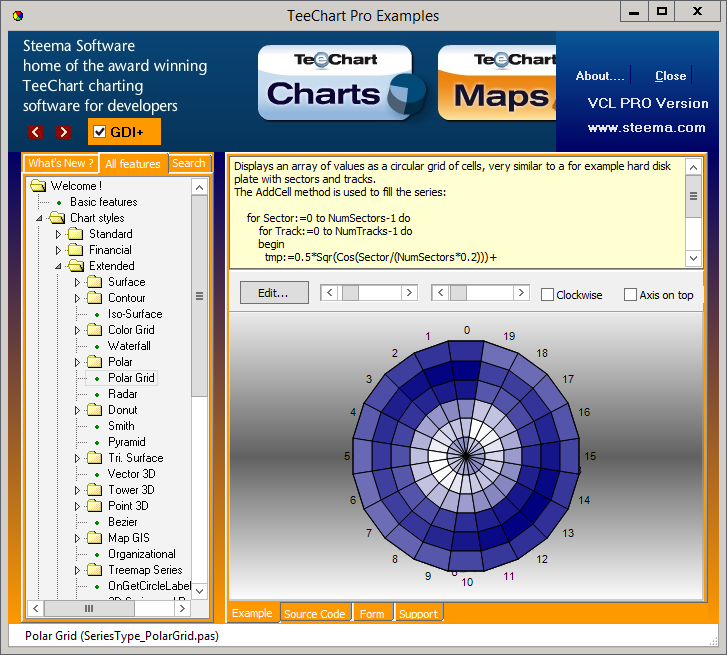The width and height of the screenshot is (727, 655).
Task: Open the Search tab
Action: 189,163
